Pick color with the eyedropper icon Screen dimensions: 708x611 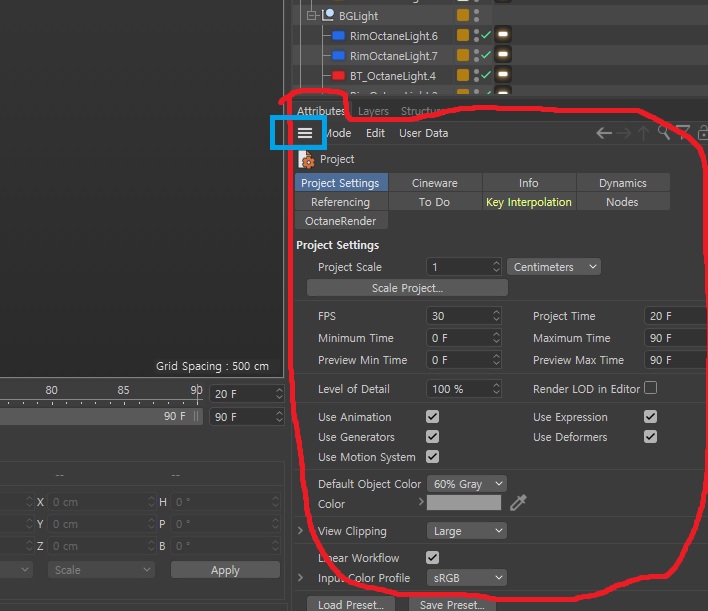[518, 503]
